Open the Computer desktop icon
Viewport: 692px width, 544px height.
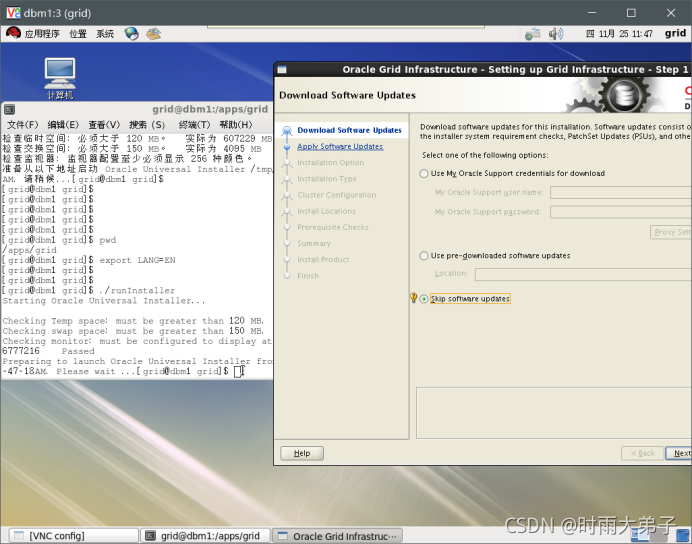60,79
